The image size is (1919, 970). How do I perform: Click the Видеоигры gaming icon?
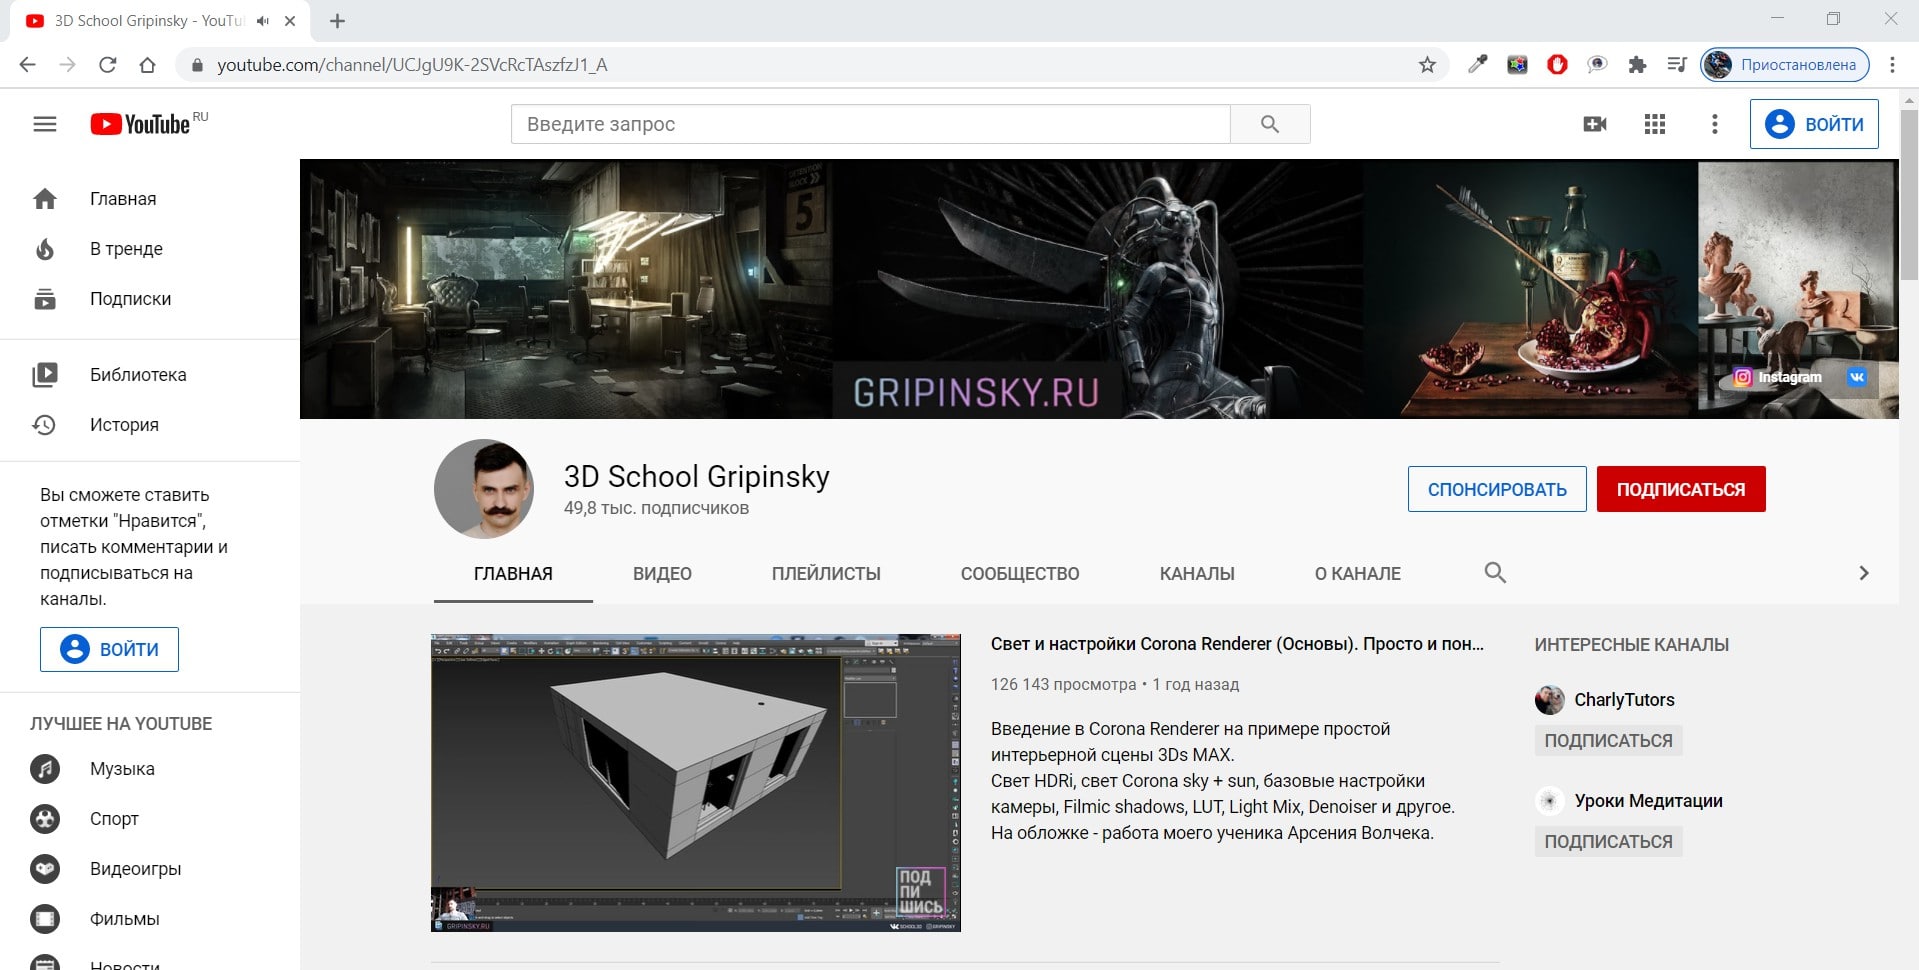pyautogui.click(x=45, y=869)
